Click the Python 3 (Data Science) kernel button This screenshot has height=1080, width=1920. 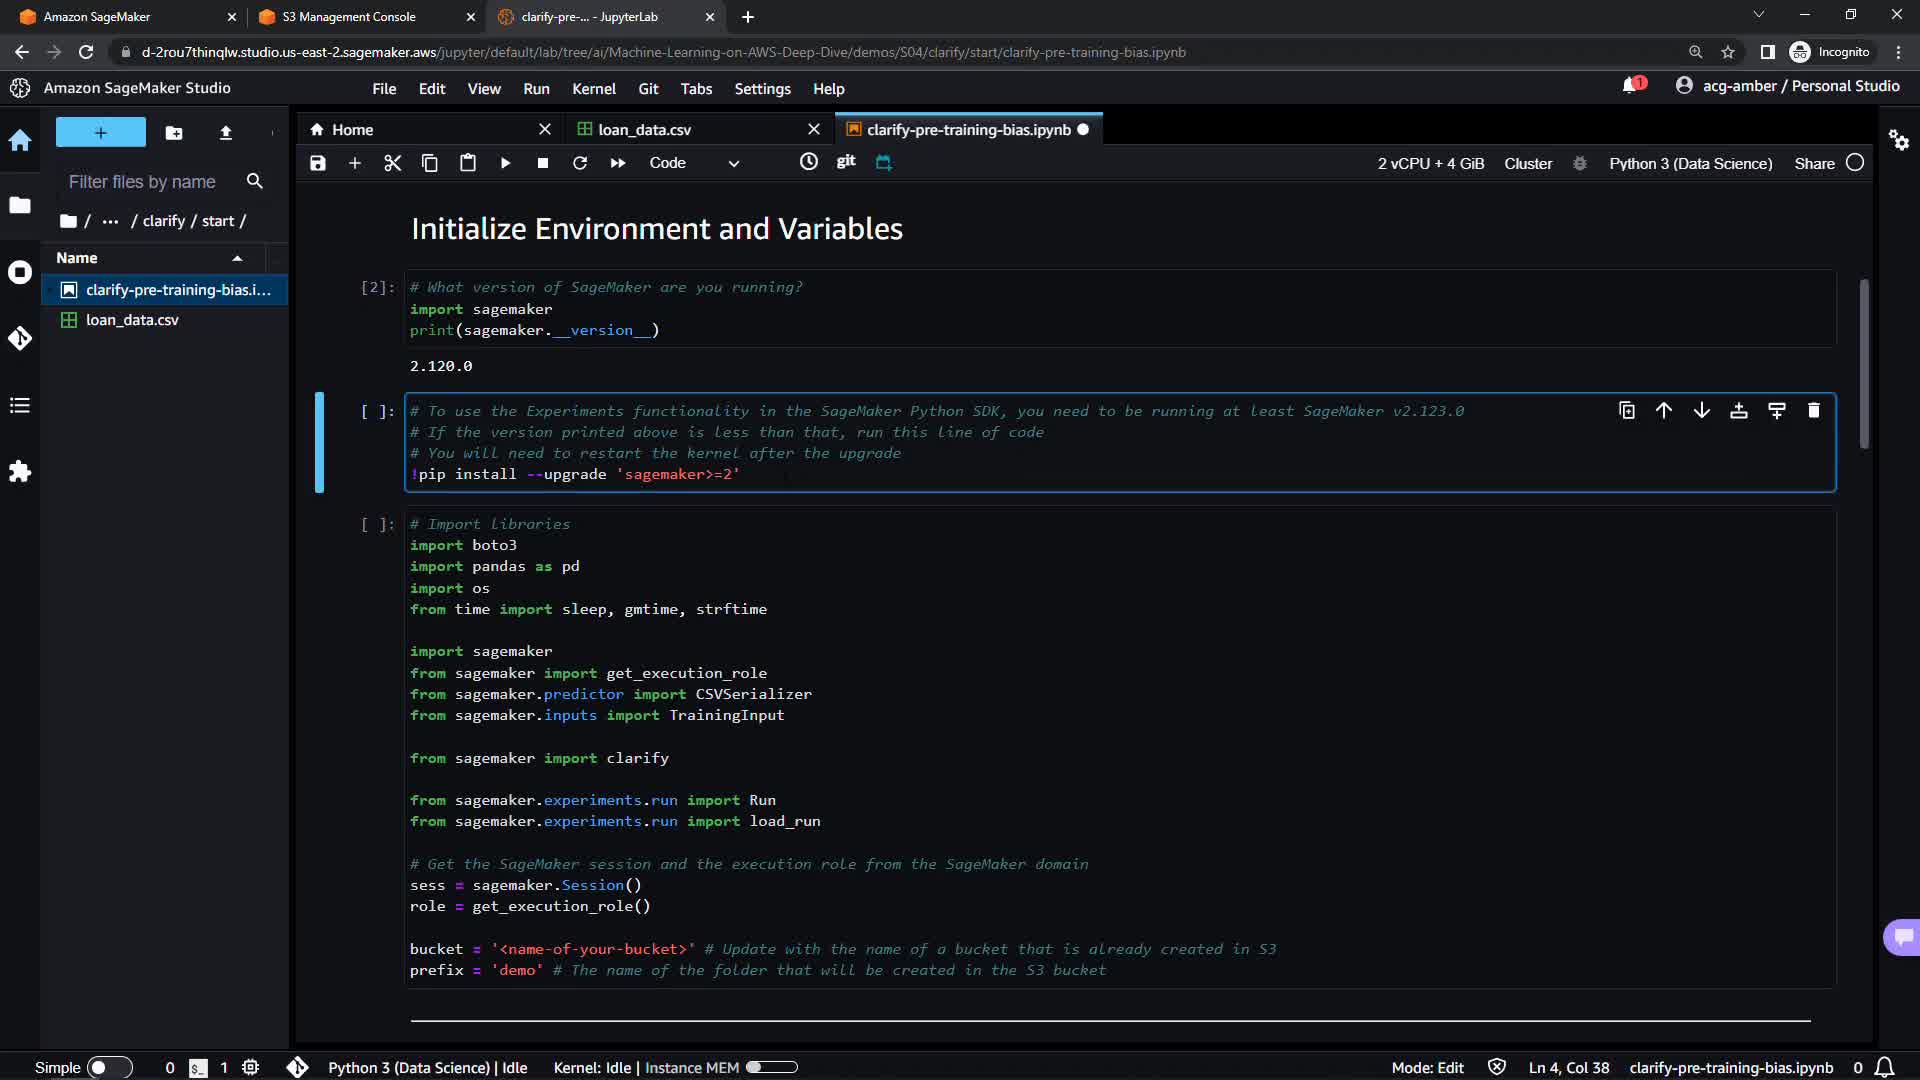[1690, 163]
